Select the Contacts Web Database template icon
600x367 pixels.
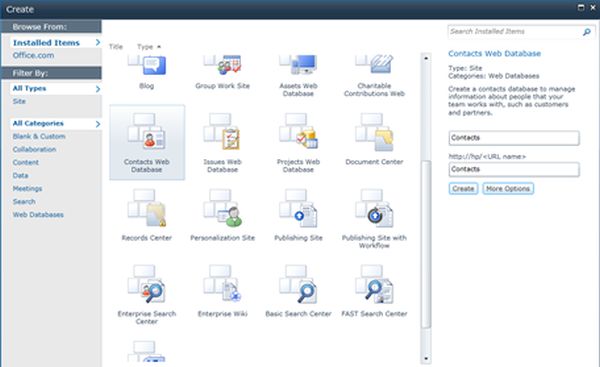pyautogui.click(x=147, y=131)
